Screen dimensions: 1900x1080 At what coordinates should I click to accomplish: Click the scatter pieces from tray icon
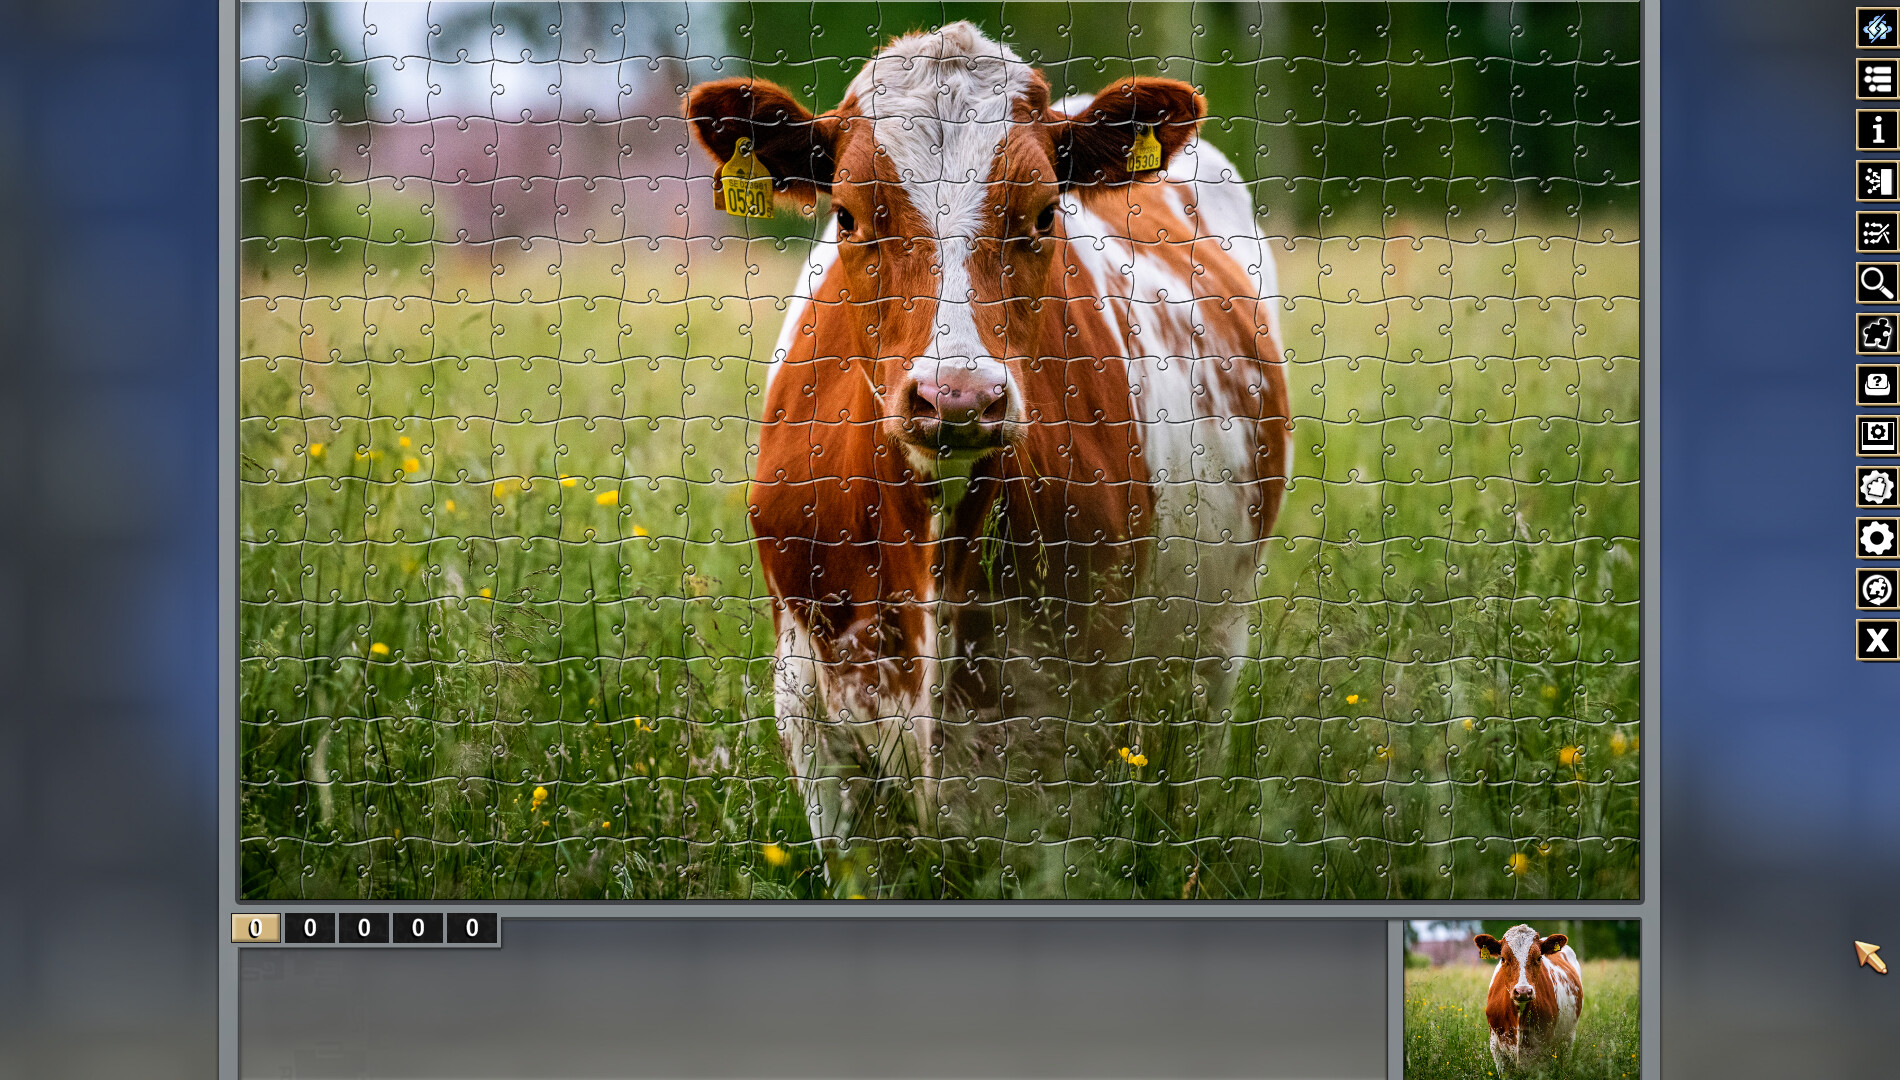click(x=1876, y=181)
